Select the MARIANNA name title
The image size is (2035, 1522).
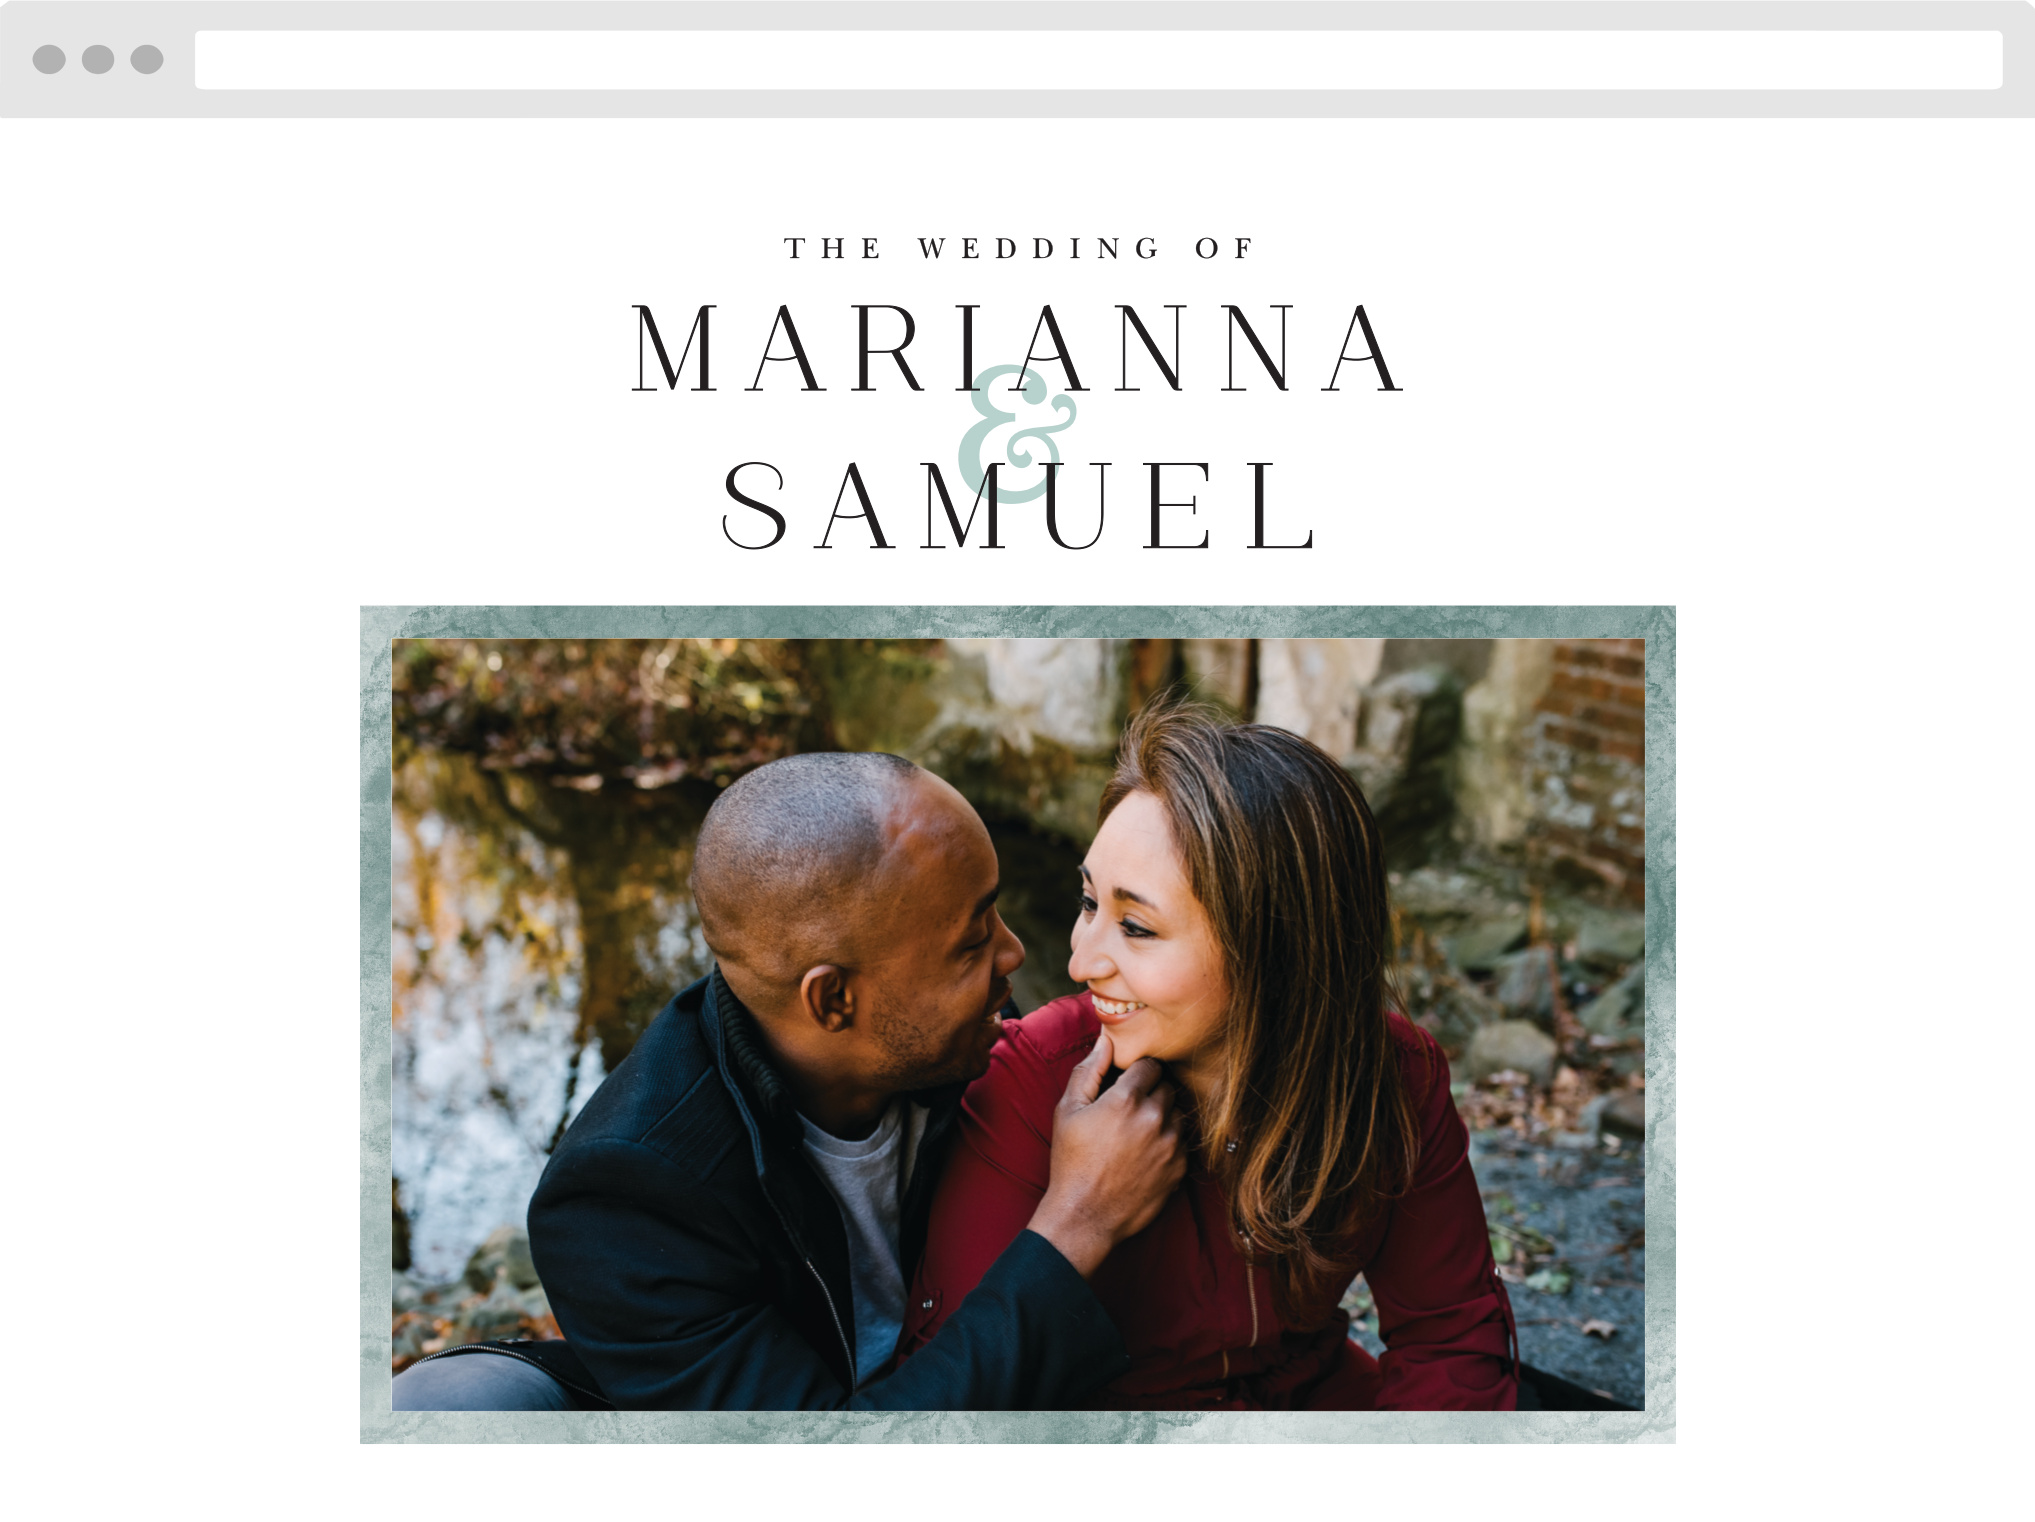coord(1018,347)
